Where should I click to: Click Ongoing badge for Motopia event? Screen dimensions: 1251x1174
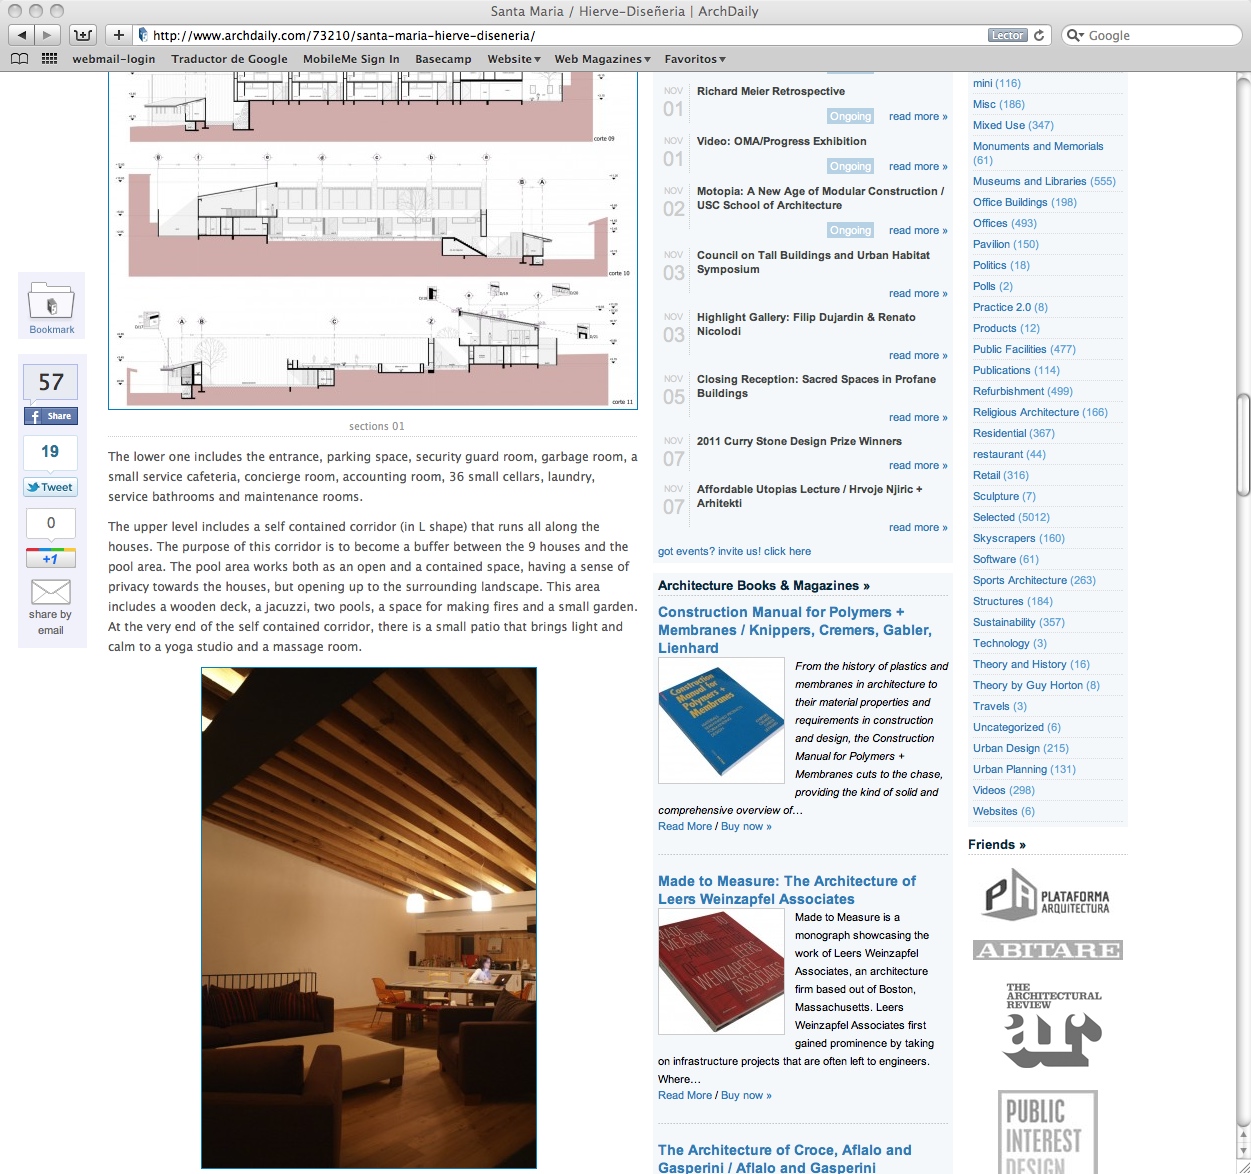point(850,230)
